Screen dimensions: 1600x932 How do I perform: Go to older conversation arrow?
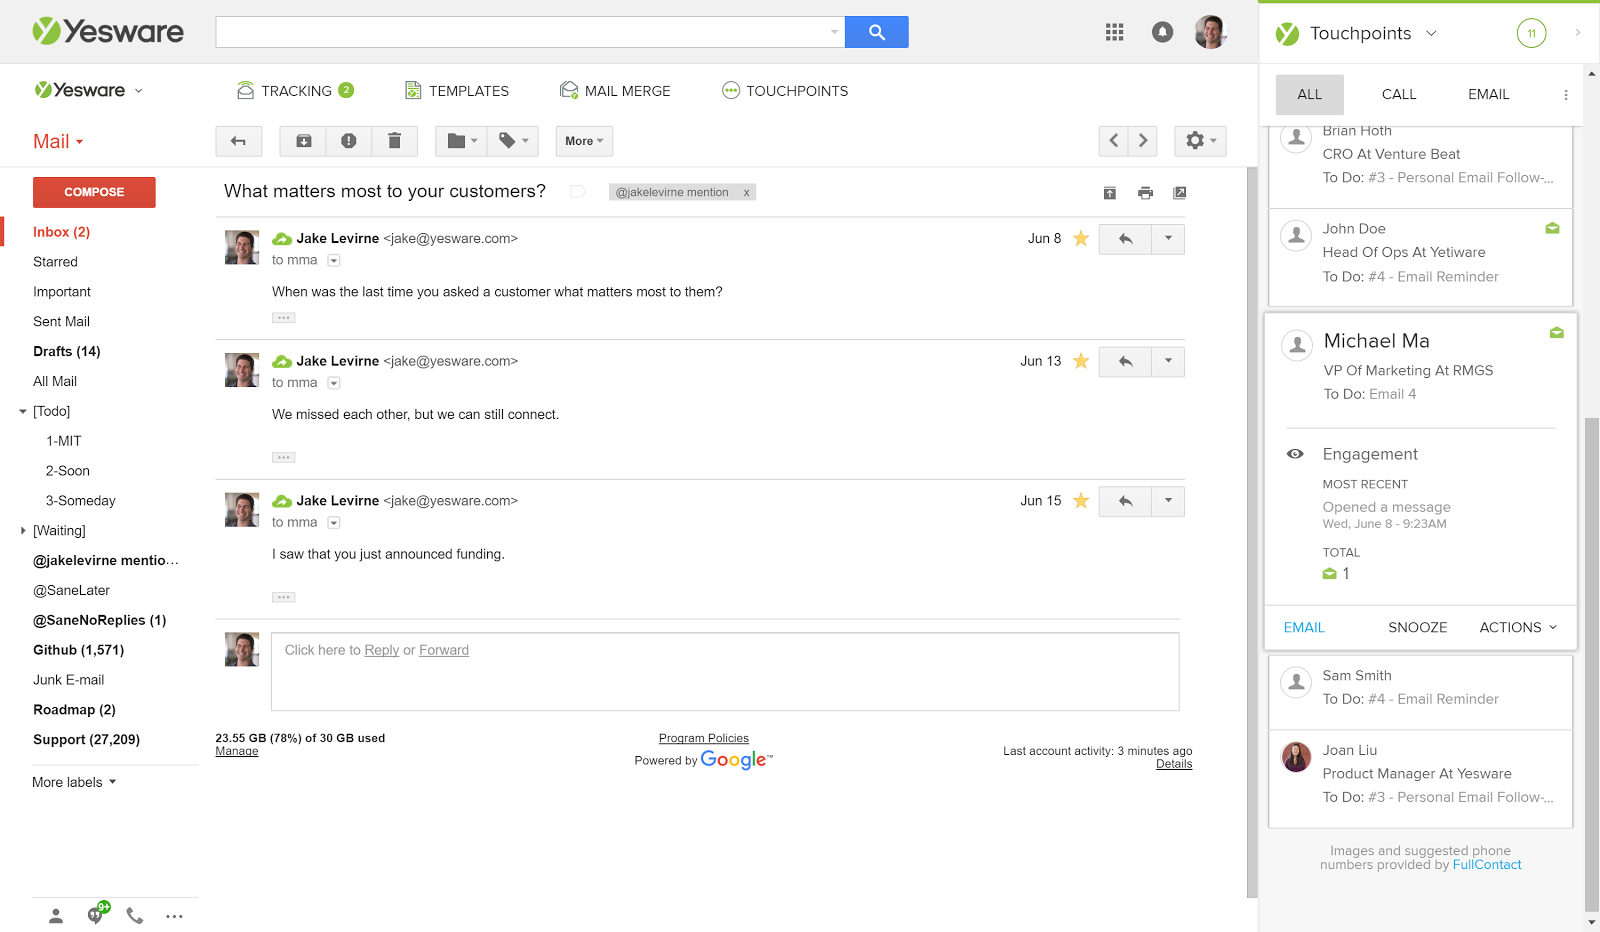click(1143, 141)
